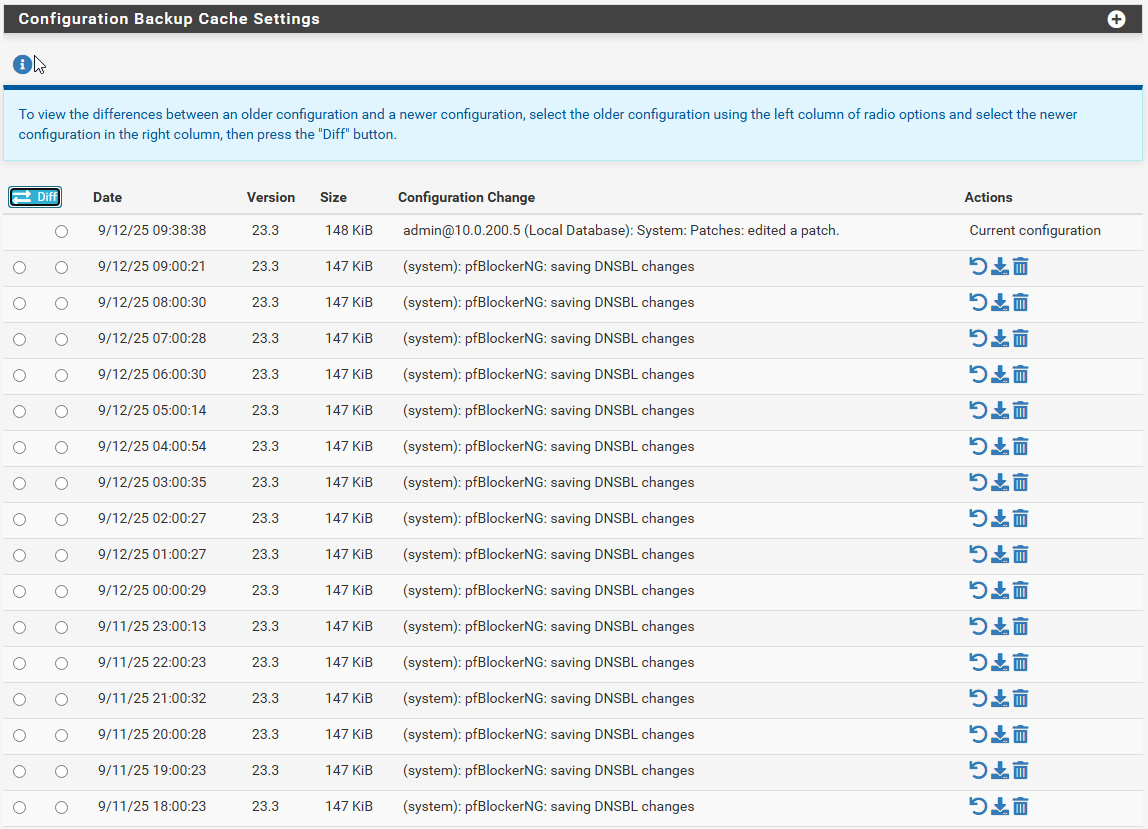The height and width of the screenshot is (829, 1148).
Task: Select older radio for 9/12/25 06:00:30
Action: tap(20, 375)
